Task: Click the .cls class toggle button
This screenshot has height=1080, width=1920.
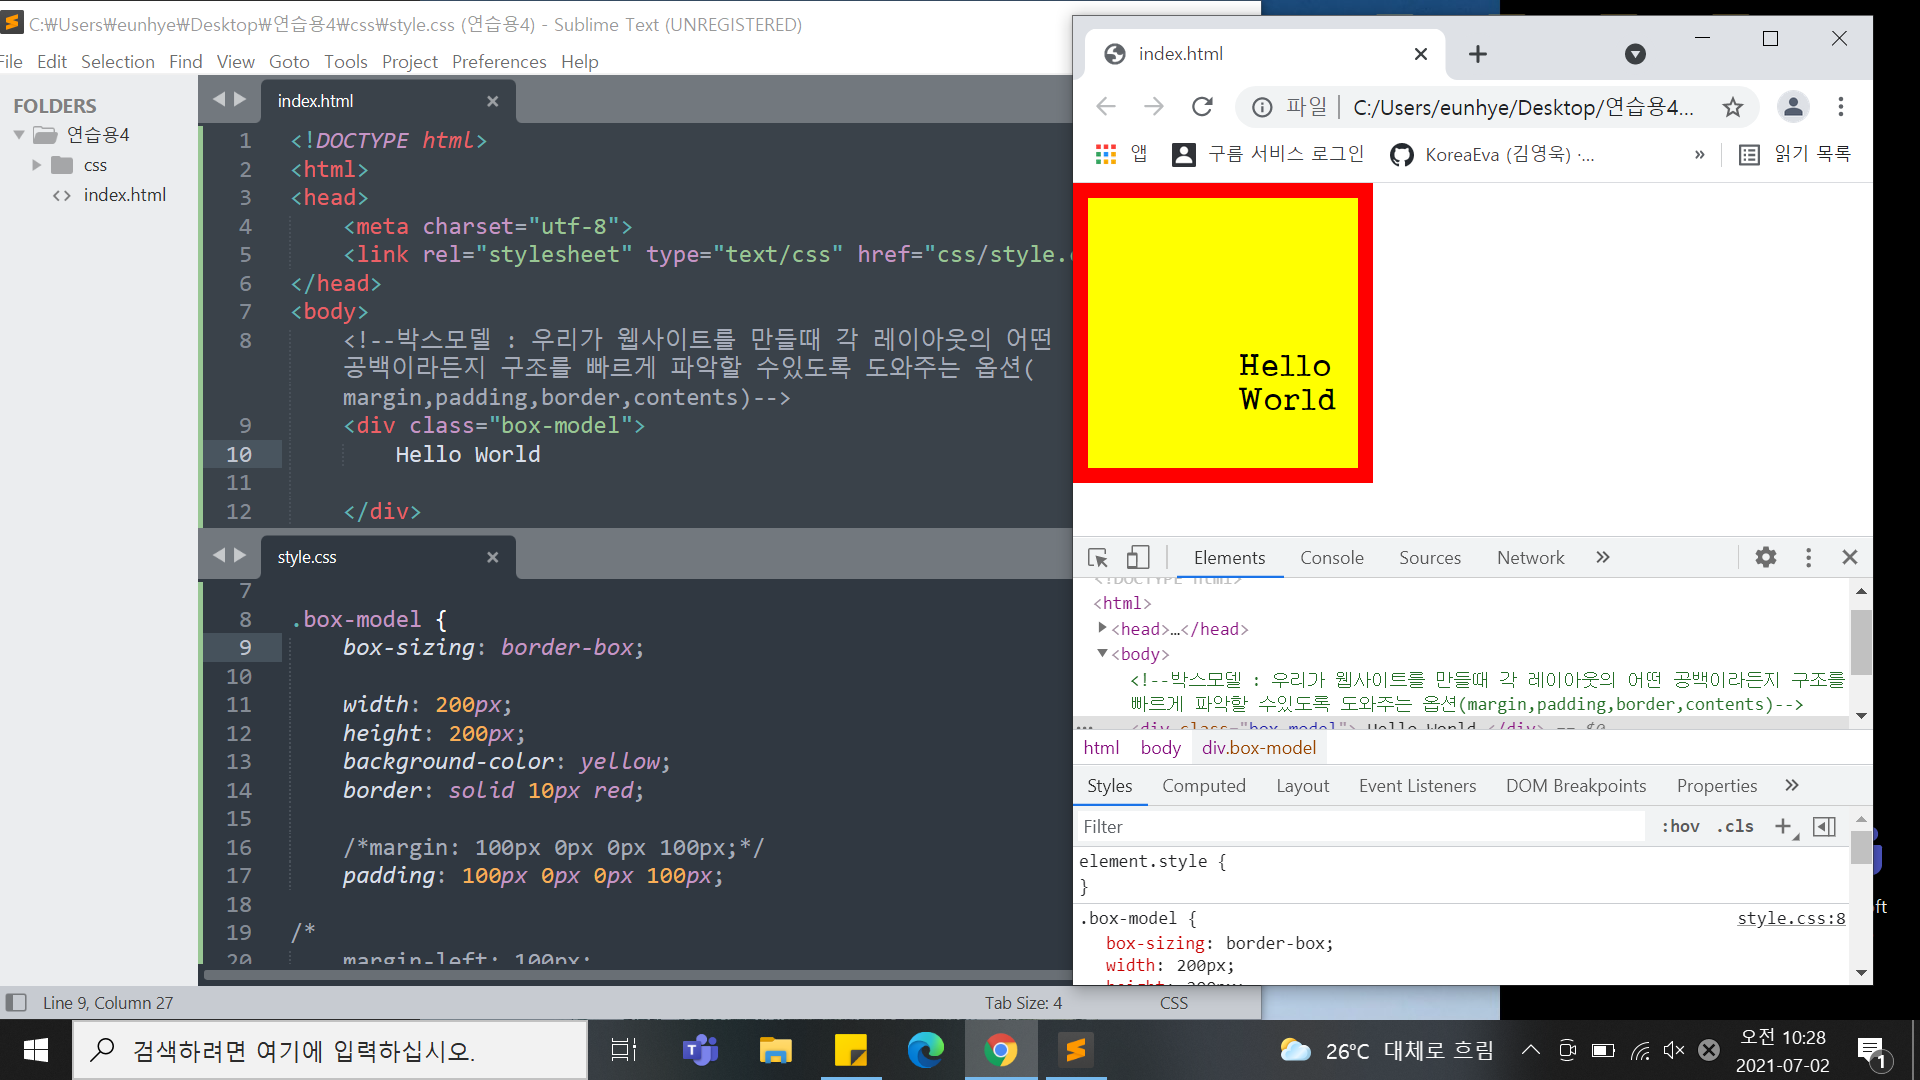Action: pyautogui.click(x=1735, y=826)
